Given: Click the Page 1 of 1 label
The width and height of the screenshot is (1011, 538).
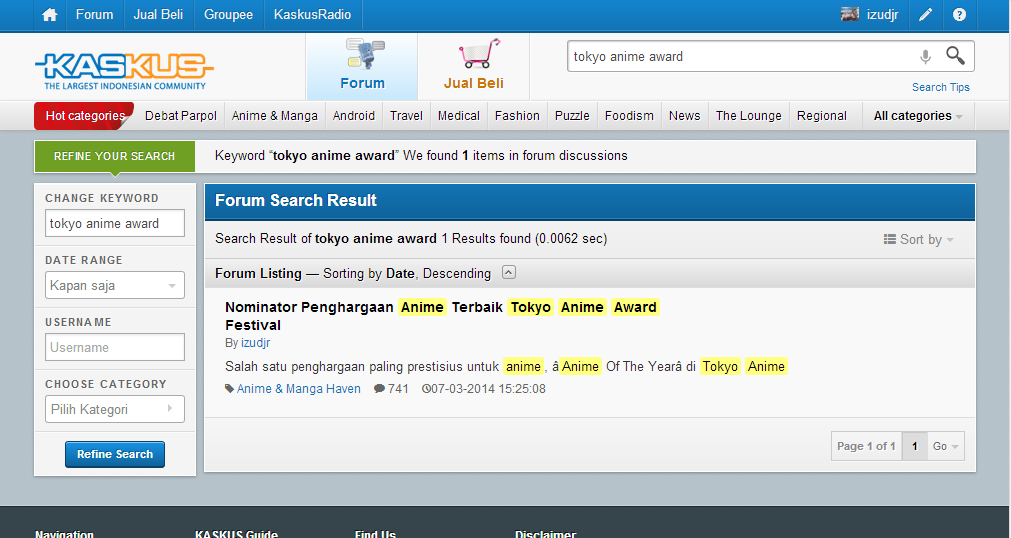Looking at the screenshot, I should [x=866, y=446].
